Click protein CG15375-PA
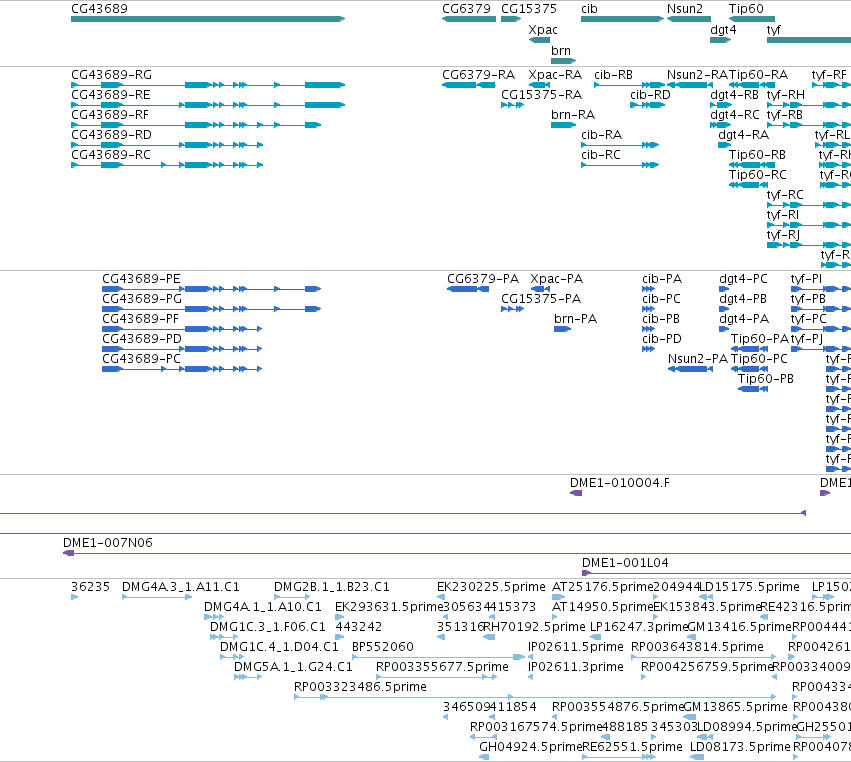This screenshot has height=762, width=851. [x=512, y=309]
